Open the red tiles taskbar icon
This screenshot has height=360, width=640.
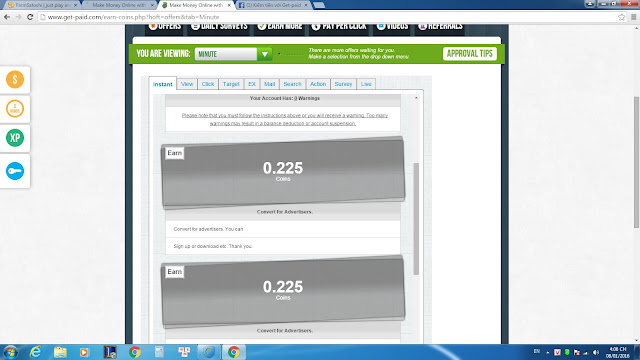[184, 352]
